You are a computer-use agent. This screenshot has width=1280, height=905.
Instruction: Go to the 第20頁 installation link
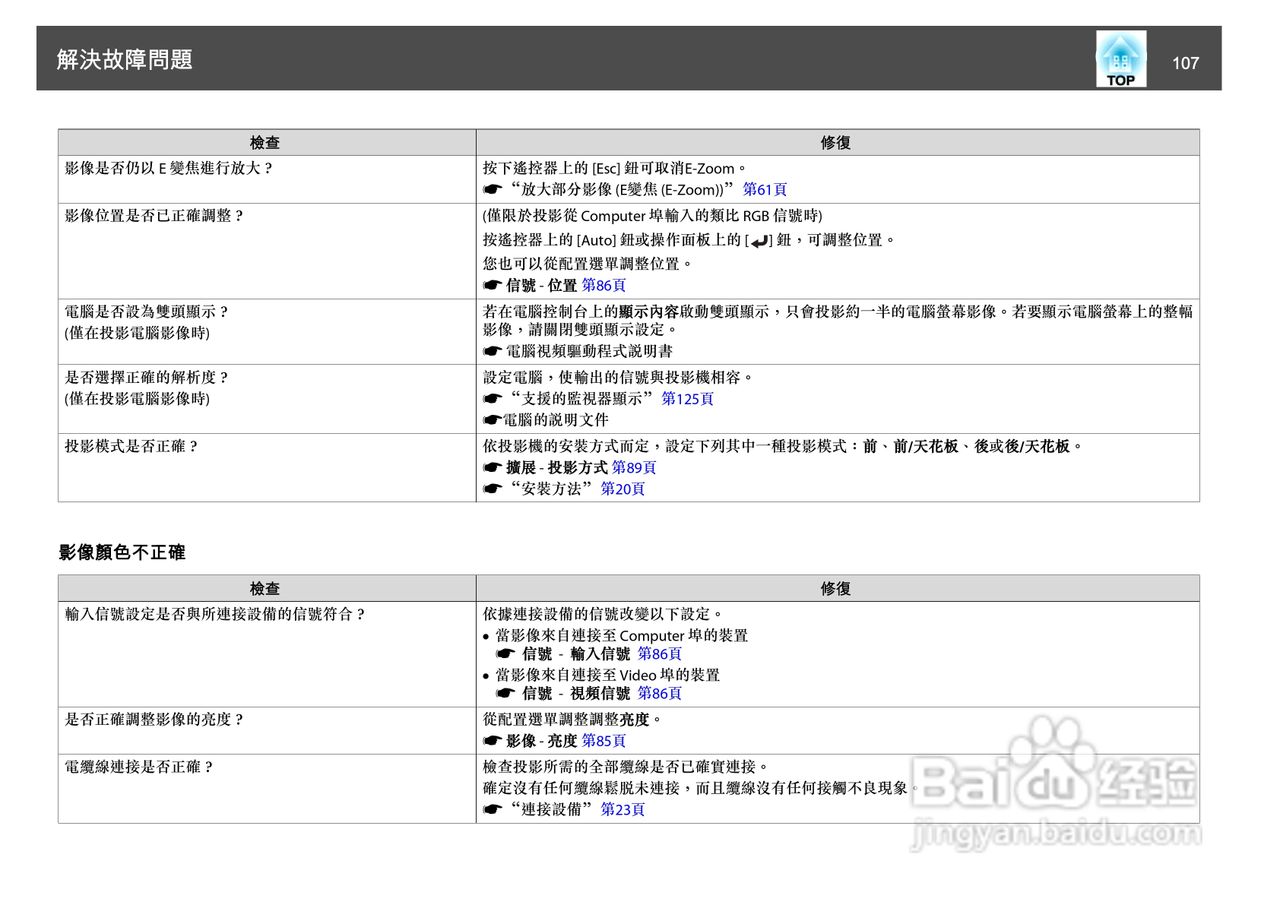pyautogui.click(x=623, y=488)
